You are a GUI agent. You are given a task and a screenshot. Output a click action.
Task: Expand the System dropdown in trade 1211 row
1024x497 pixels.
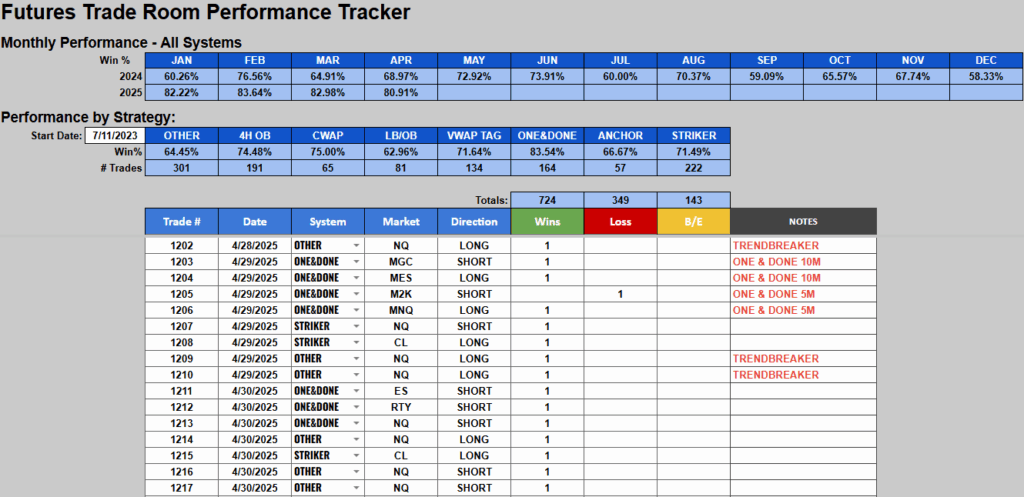tap(357, 391)
